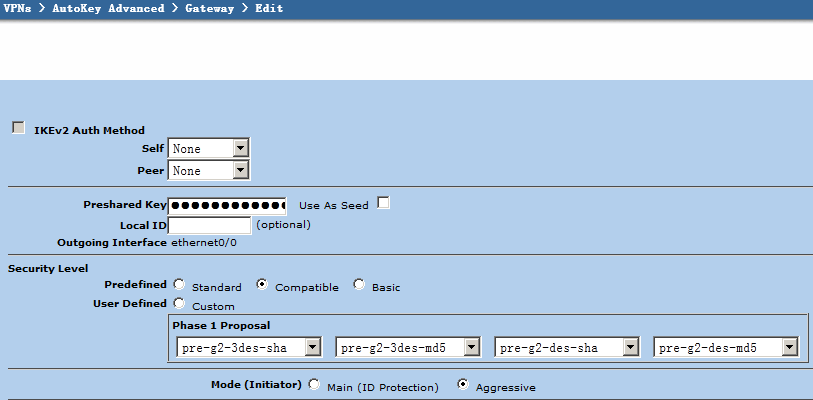813x400 pixels.
Task: Check the Use As Seed box
Action: (383, 203)
